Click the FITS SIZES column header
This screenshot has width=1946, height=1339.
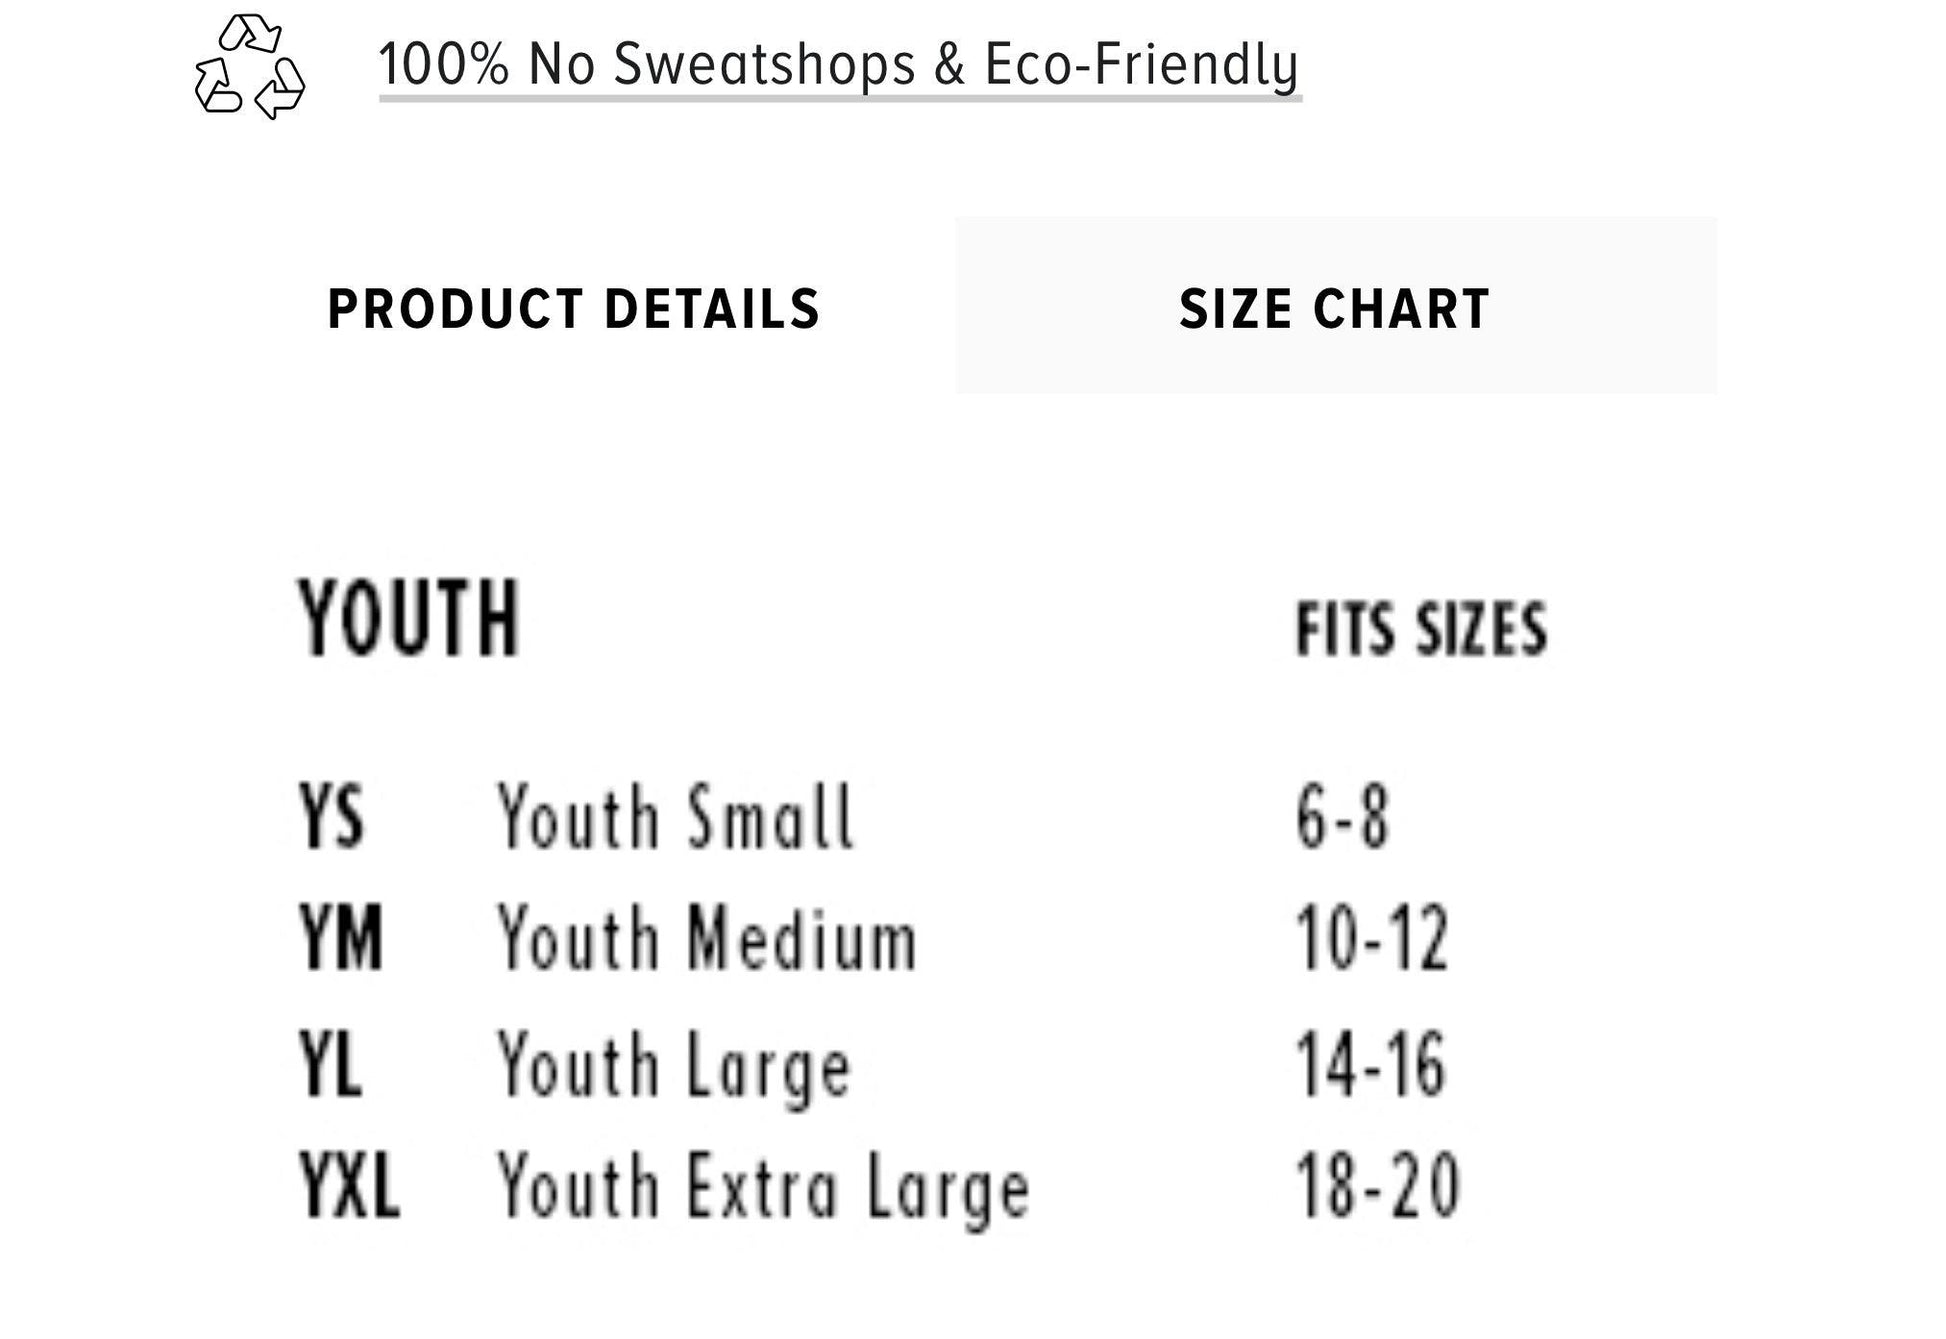click(1421, 629)
